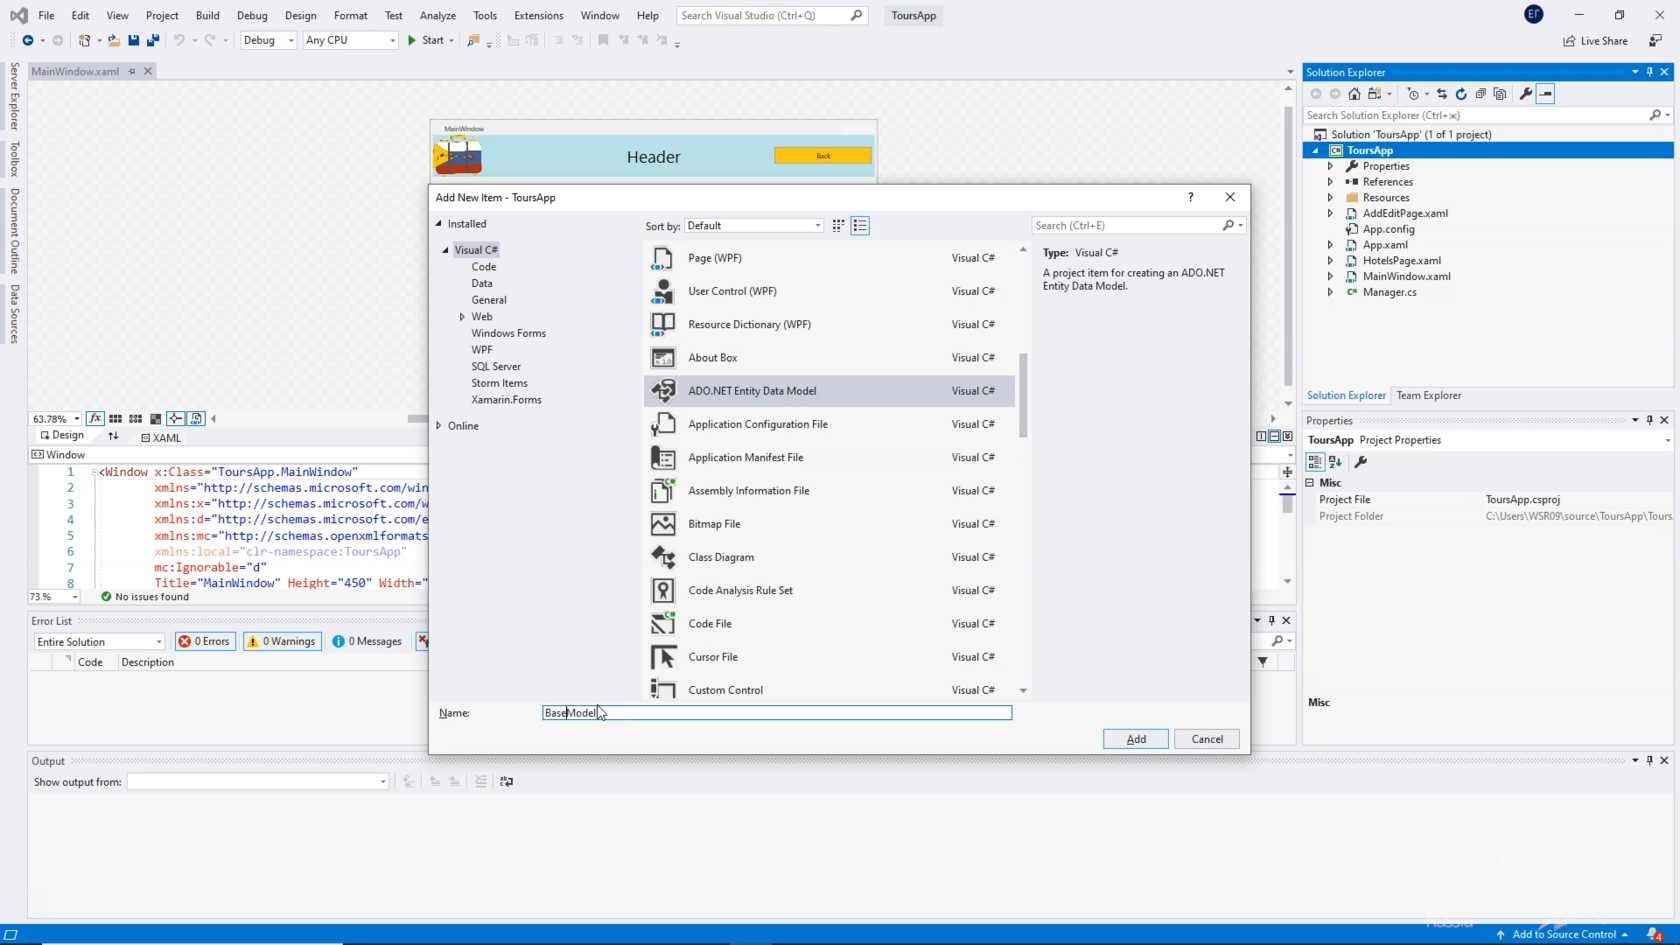Image resolution: width=1680 pixels, height=945 pixels.
Task: Toggle the 0 Warnings filter
Action: click(x=281, y=641)
